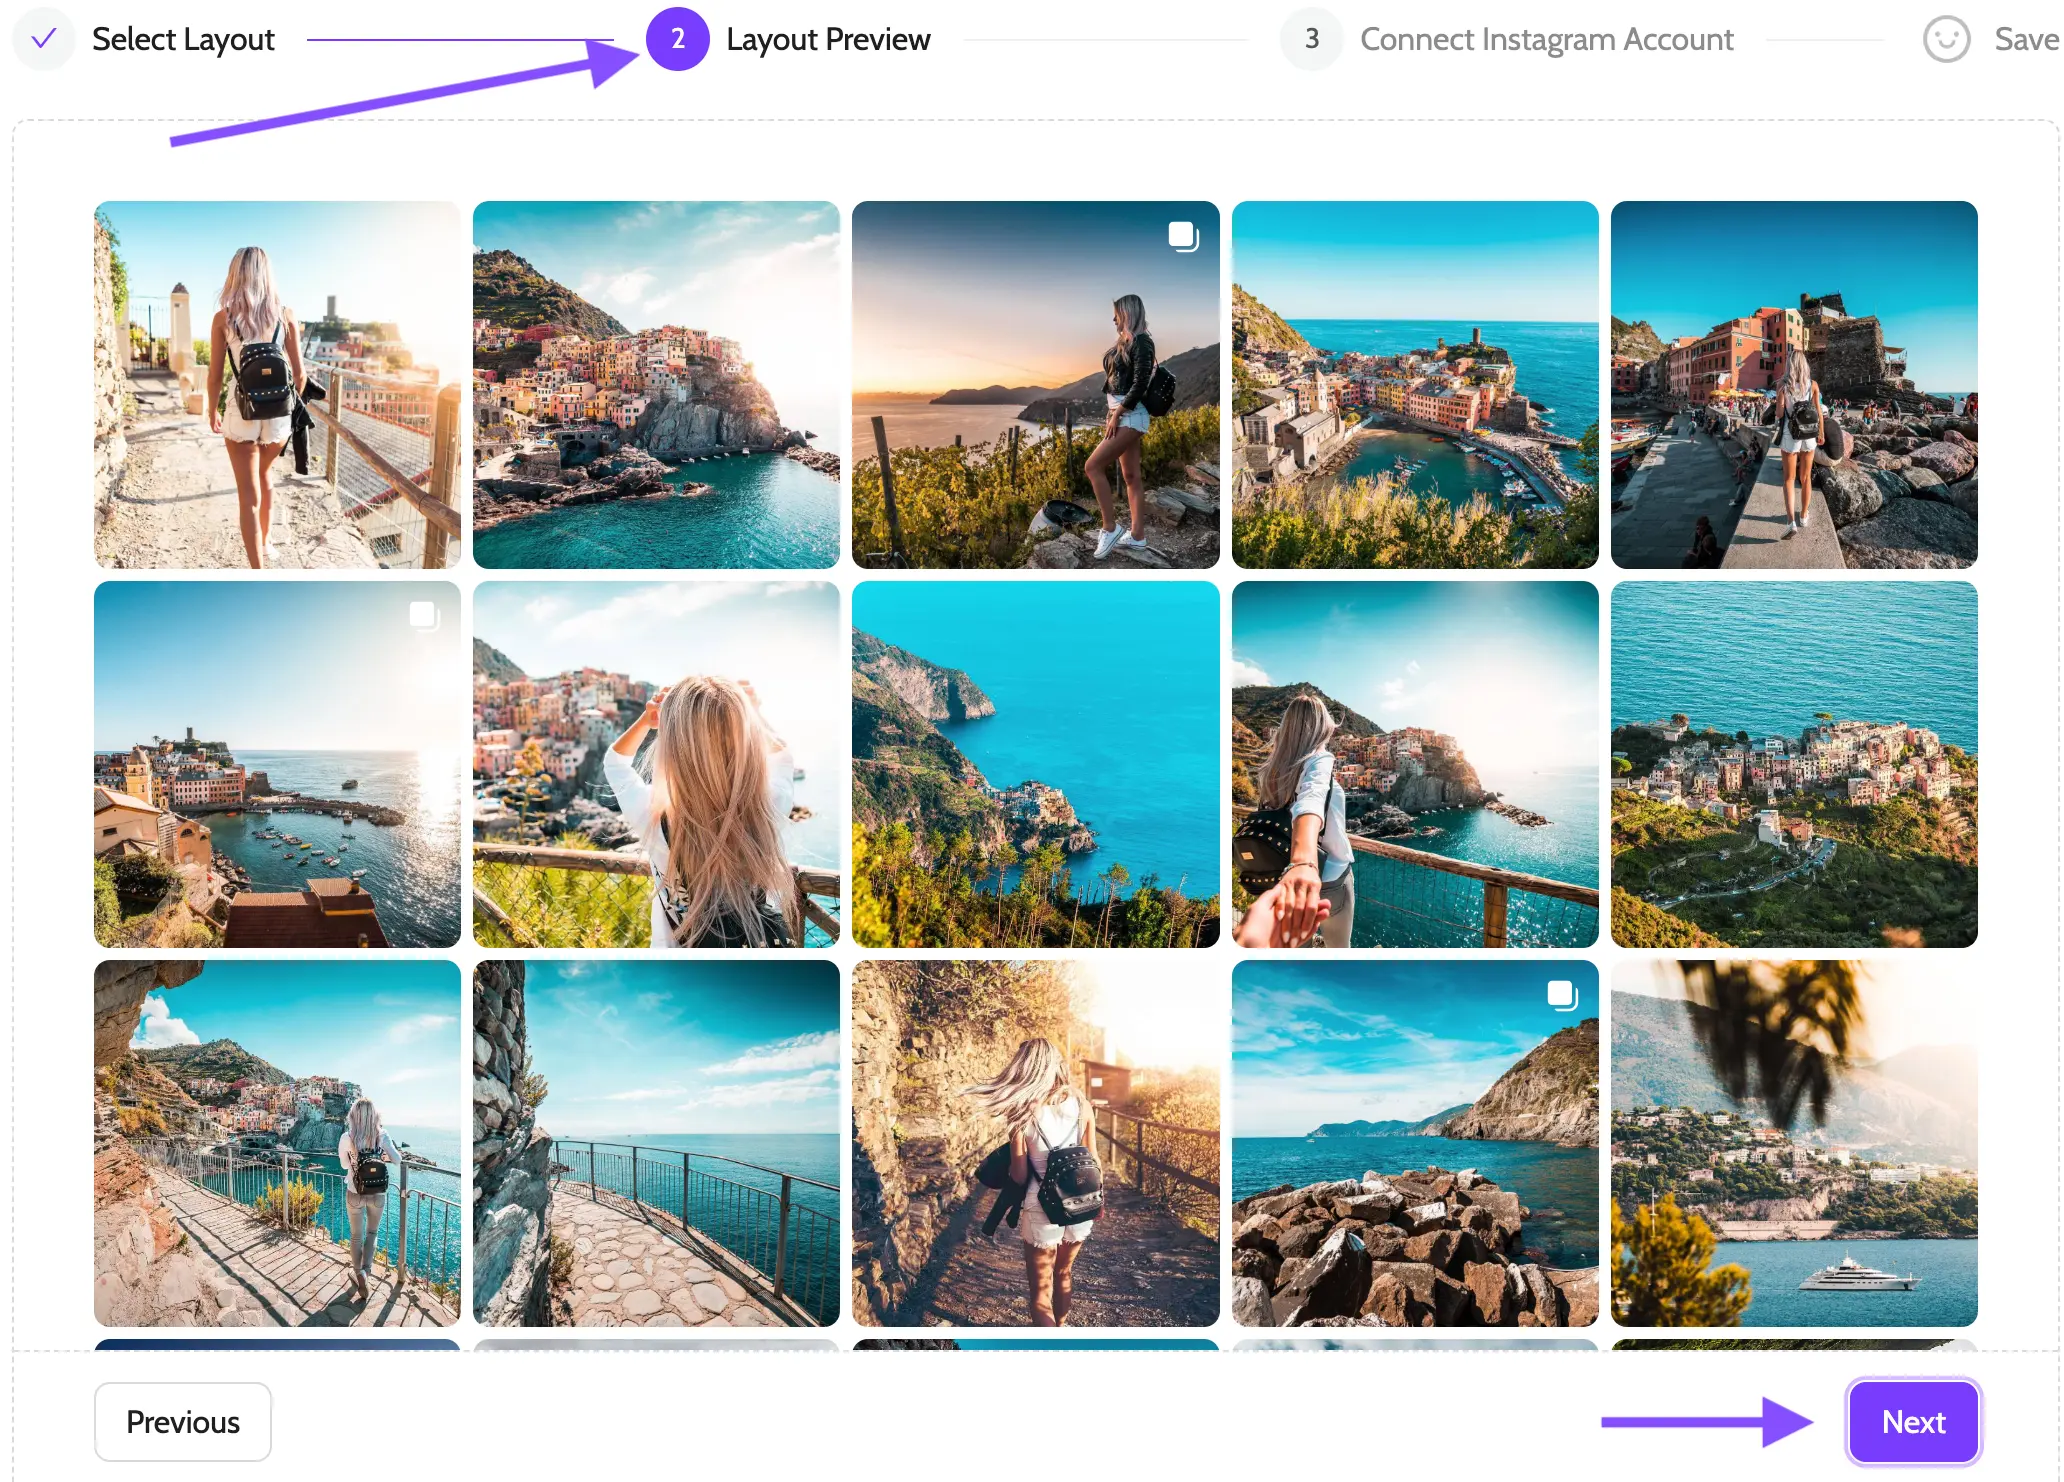Image resolution: width=2064 pixels, height=1482 pixels.
Task: Select the cliffside colorful village photo
Action: pos(656,385)
